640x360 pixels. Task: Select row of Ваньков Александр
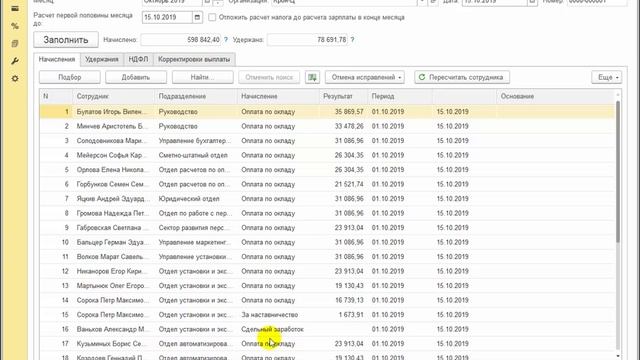click(x=327, y=329)
